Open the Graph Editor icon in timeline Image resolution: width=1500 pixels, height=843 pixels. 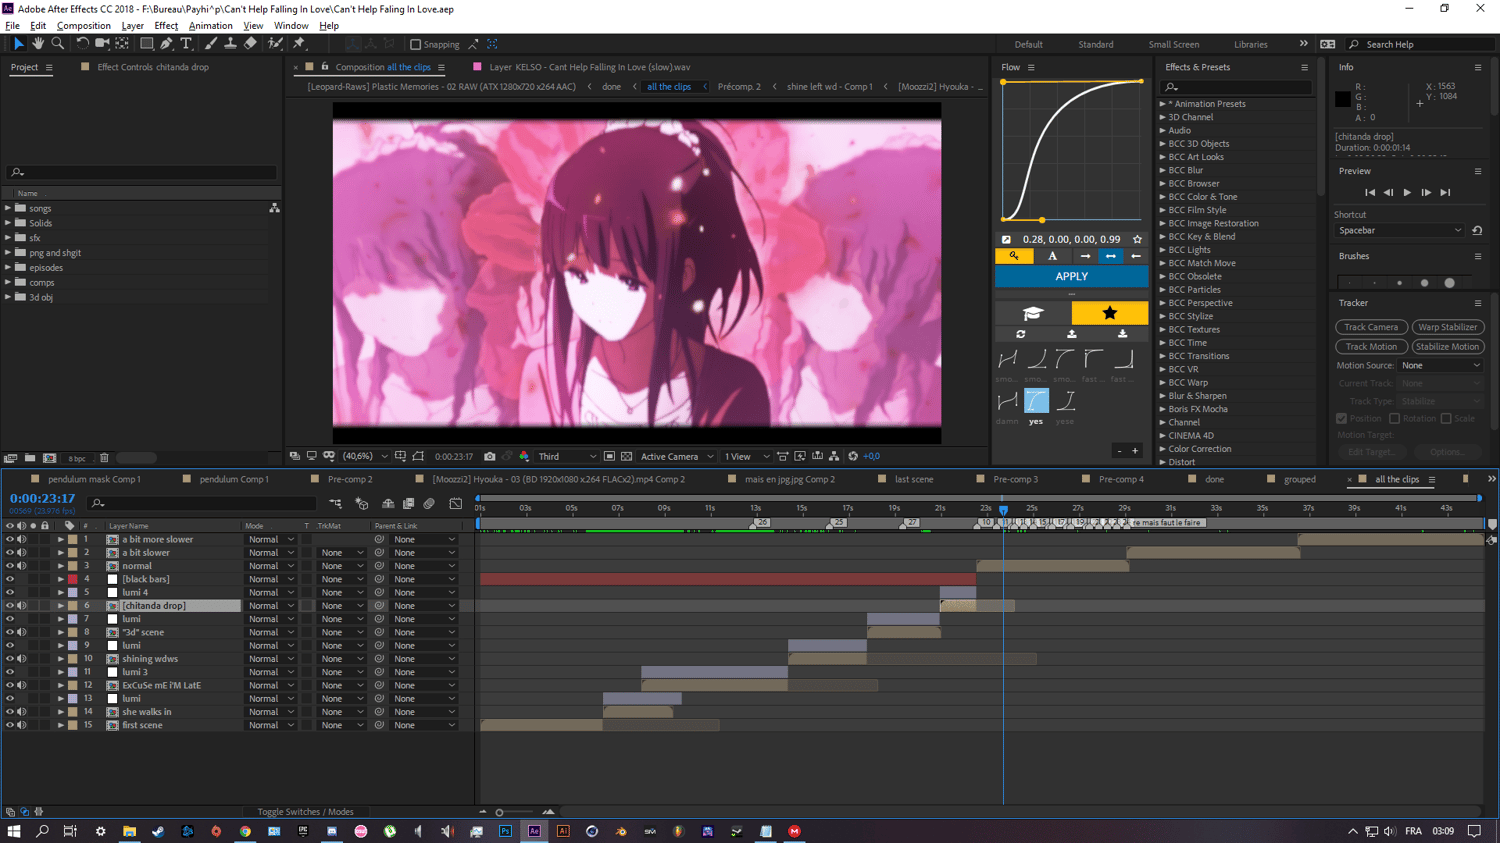[455, 504]
